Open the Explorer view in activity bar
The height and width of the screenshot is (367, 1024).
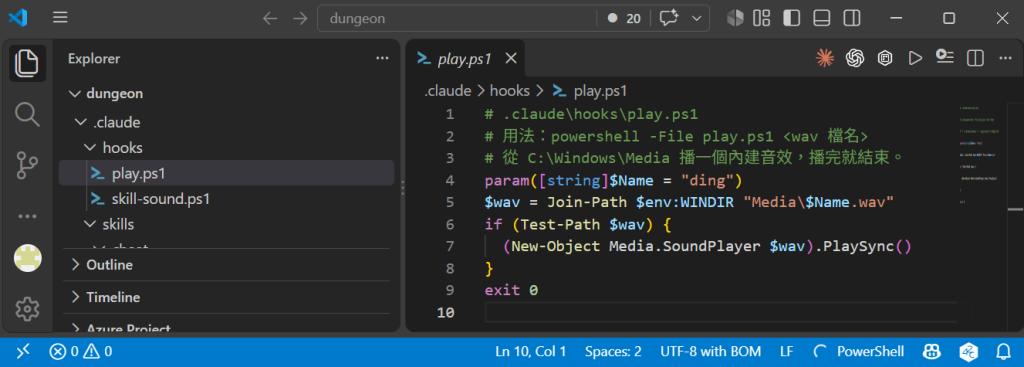click(x=27, y=63)
